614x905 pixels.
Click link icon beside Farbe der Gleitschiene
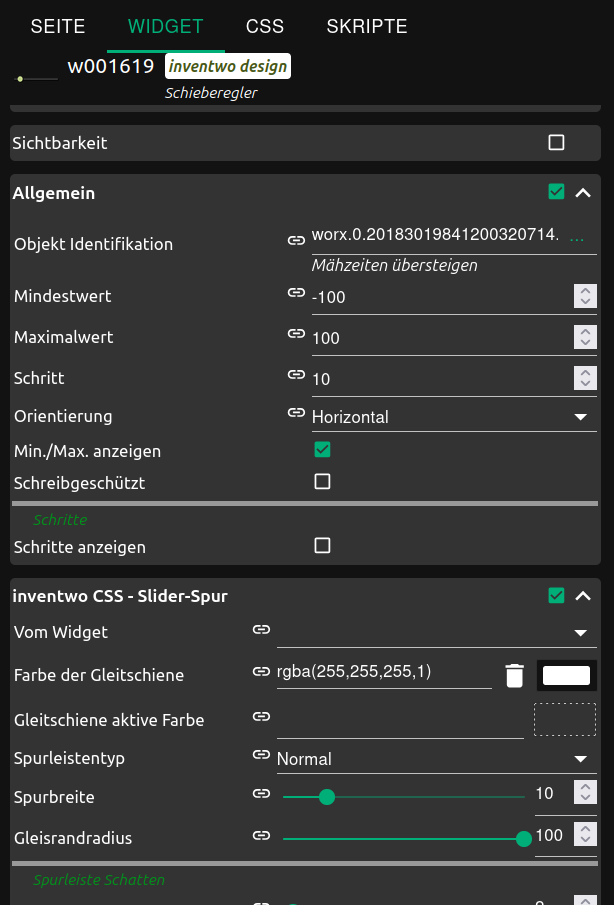[261, 671]
